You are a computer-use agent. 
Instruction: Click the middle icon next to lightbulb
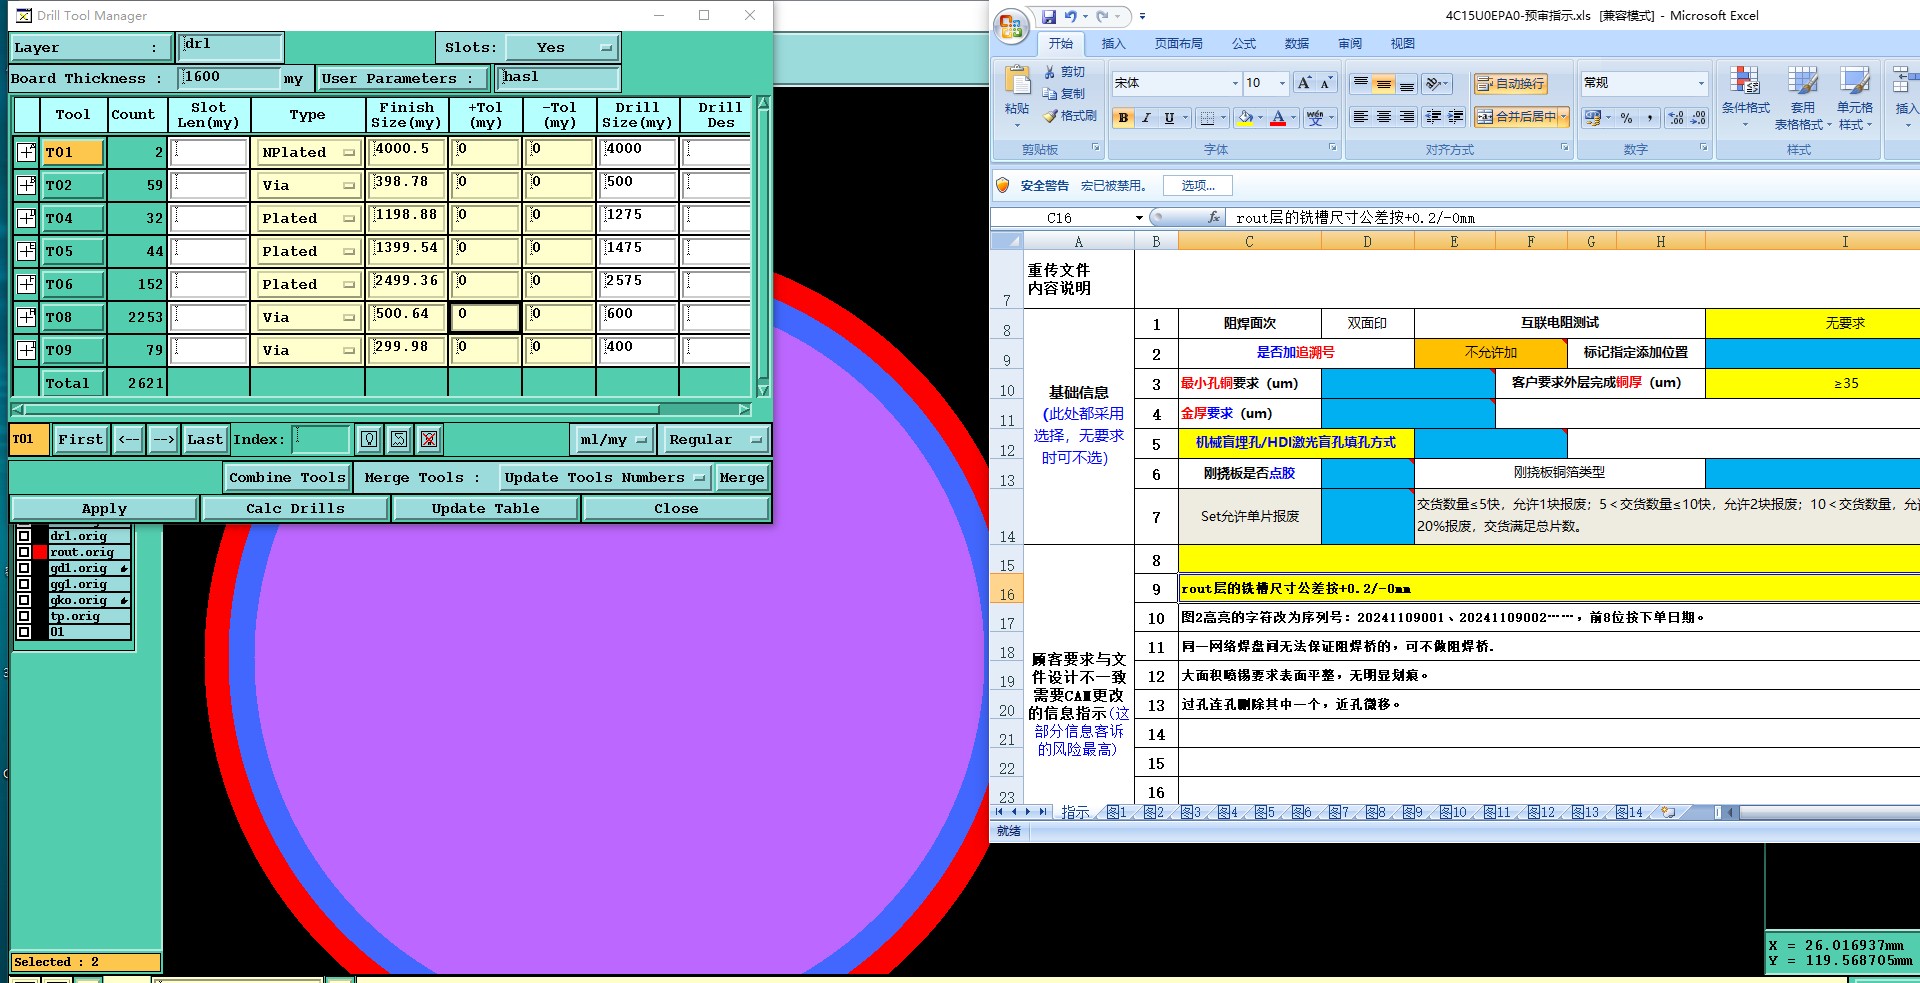(x=399, y=439)
